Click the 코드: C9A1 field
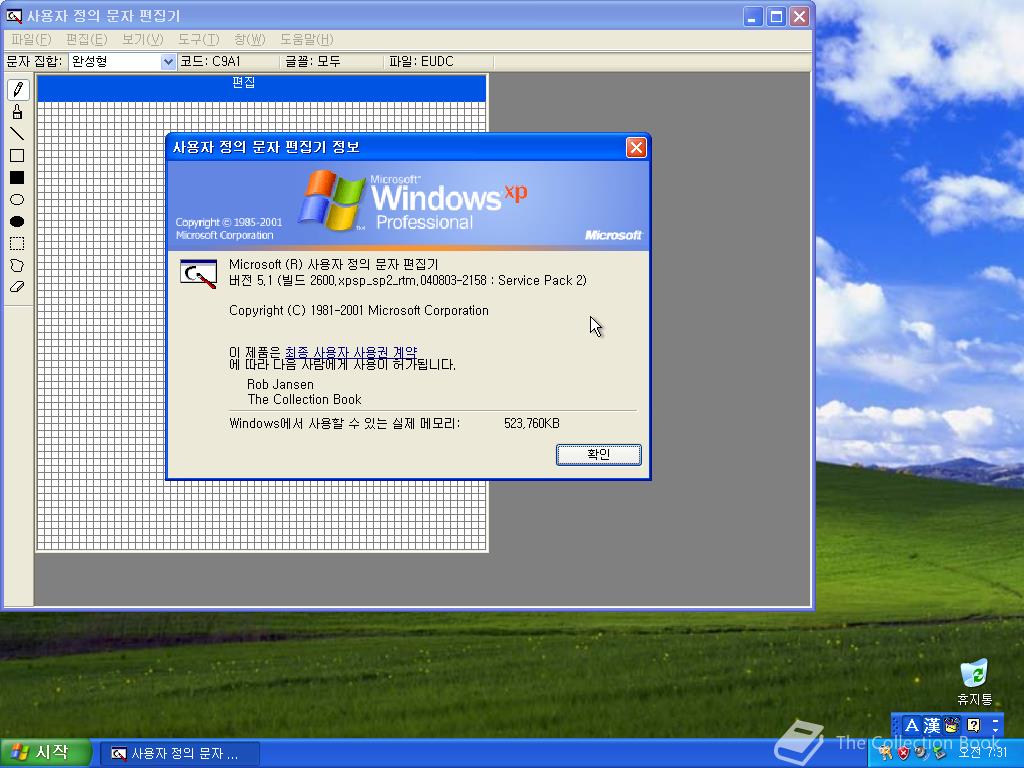The height and width of the screenshot is (768, 1024). (x=229, y=62)
